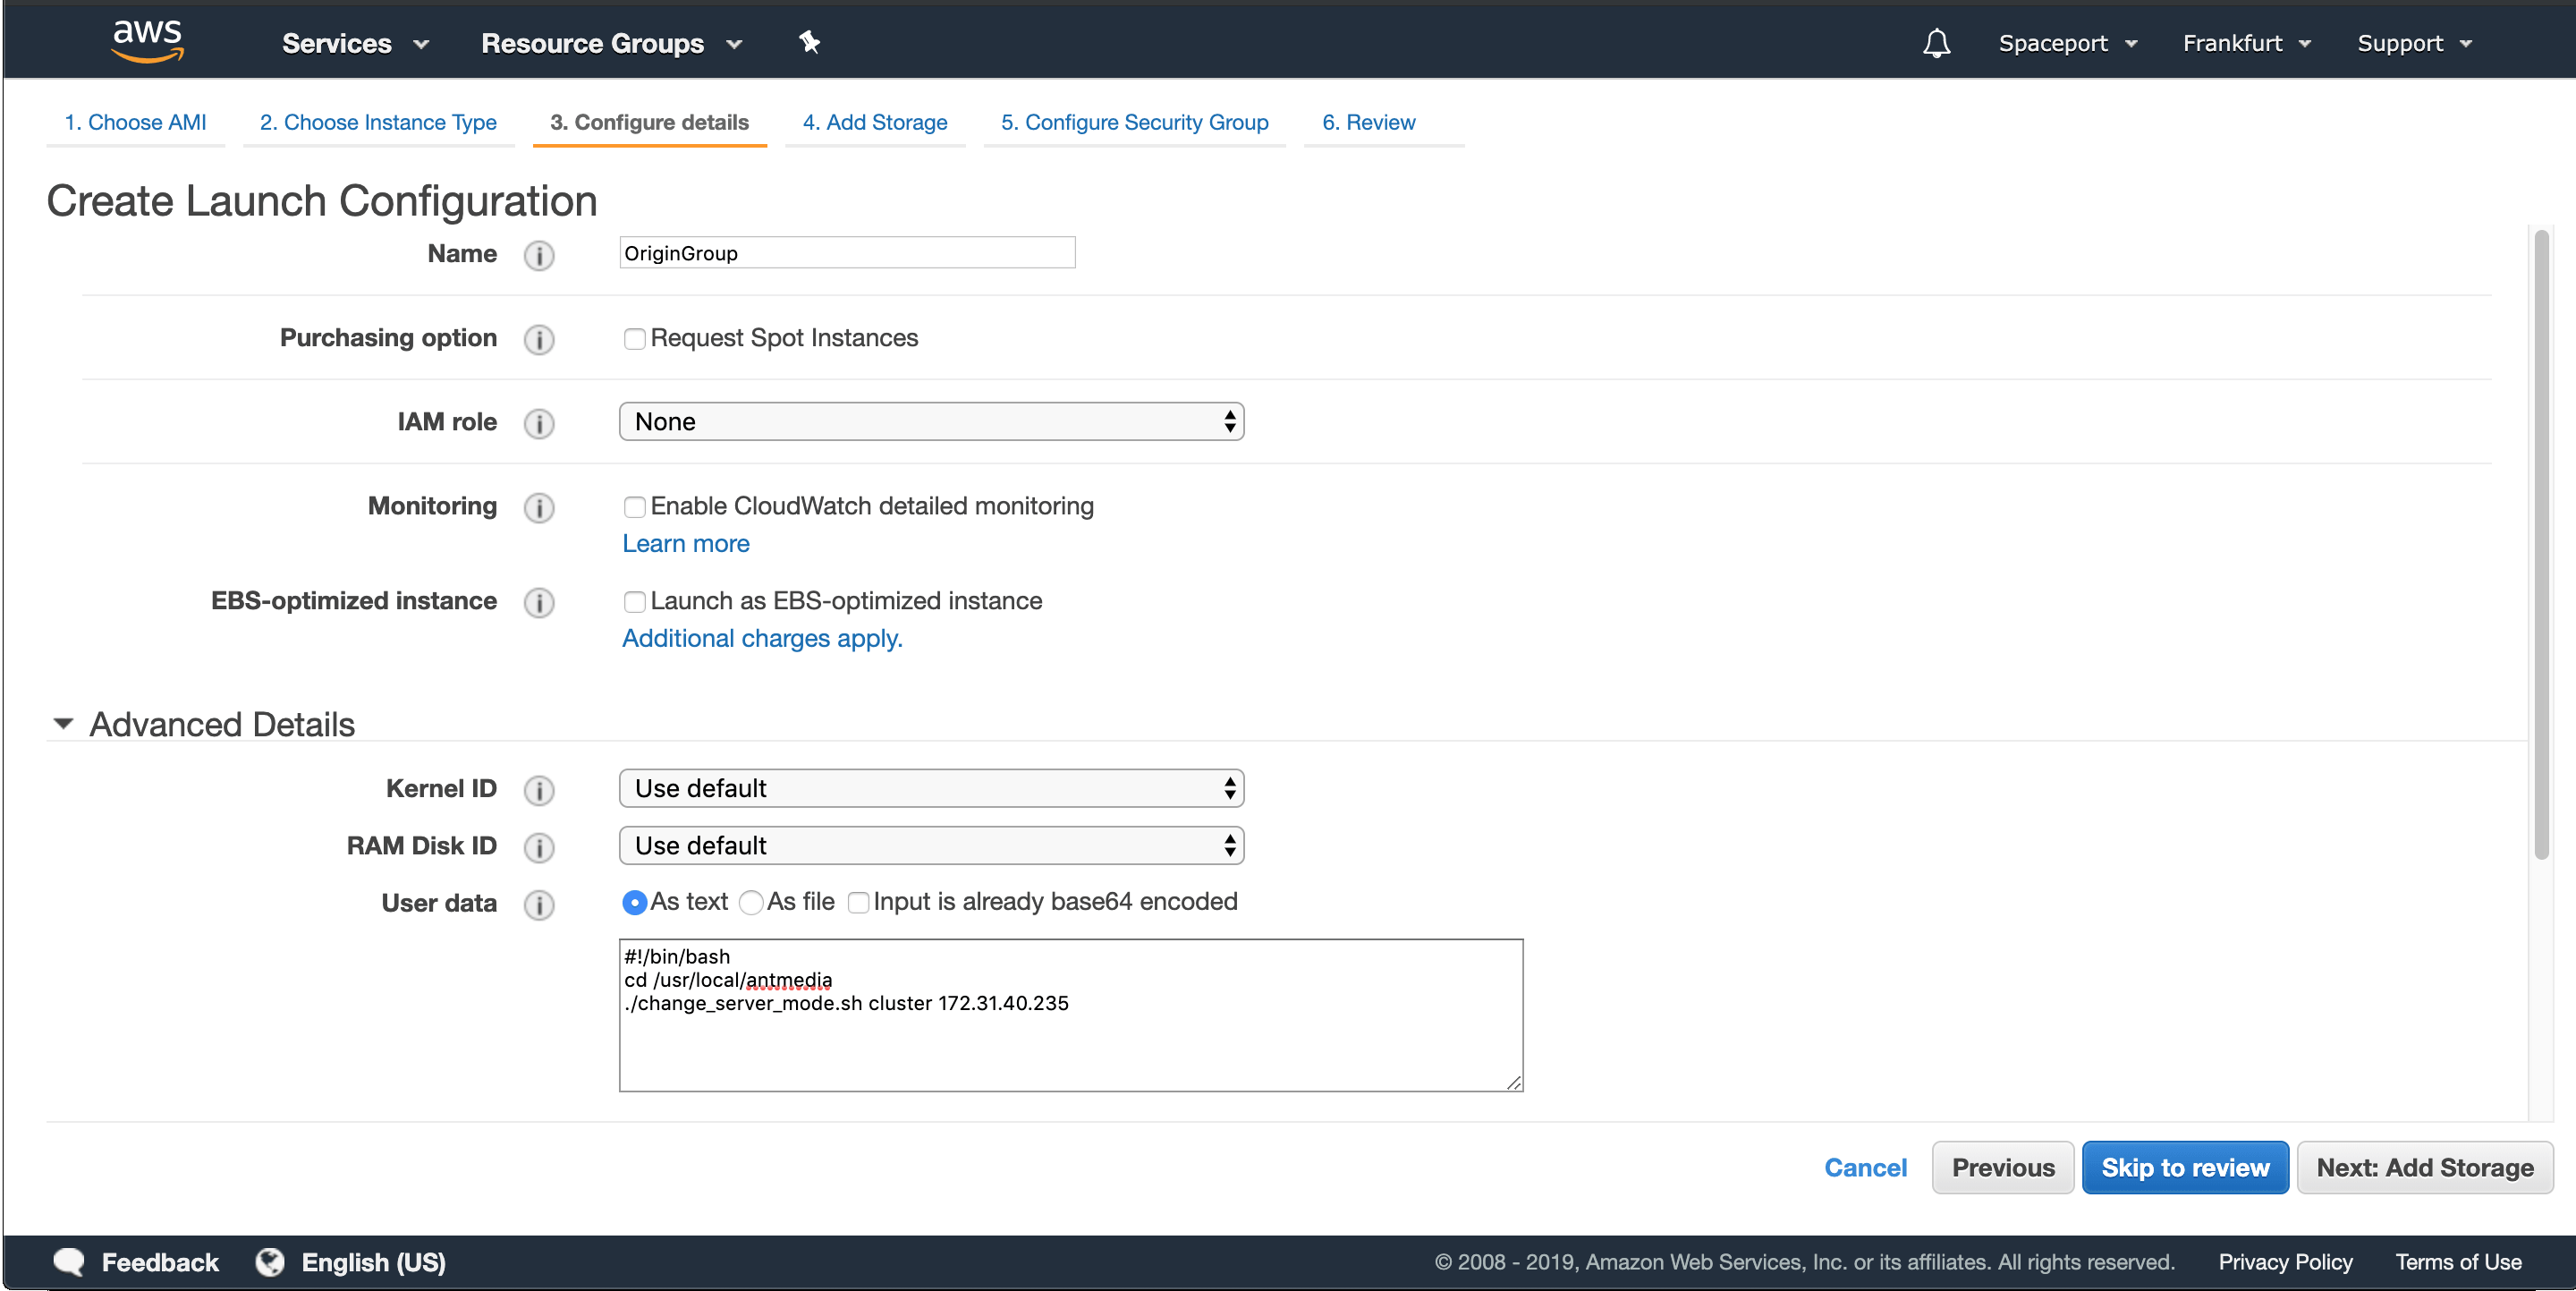
Task: Open the RAM Disk ID dropdown
Action: [x=930, y=846]
